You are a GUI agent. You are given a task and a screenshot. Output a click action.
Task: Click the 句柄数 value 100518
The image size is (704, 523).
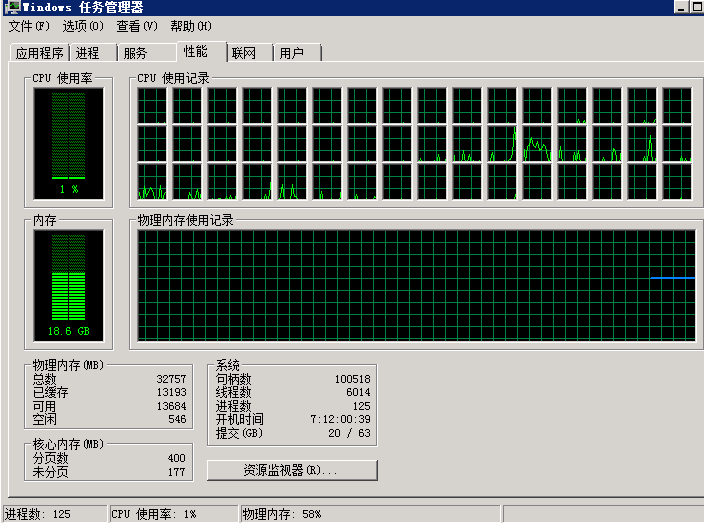click(352, 379)
